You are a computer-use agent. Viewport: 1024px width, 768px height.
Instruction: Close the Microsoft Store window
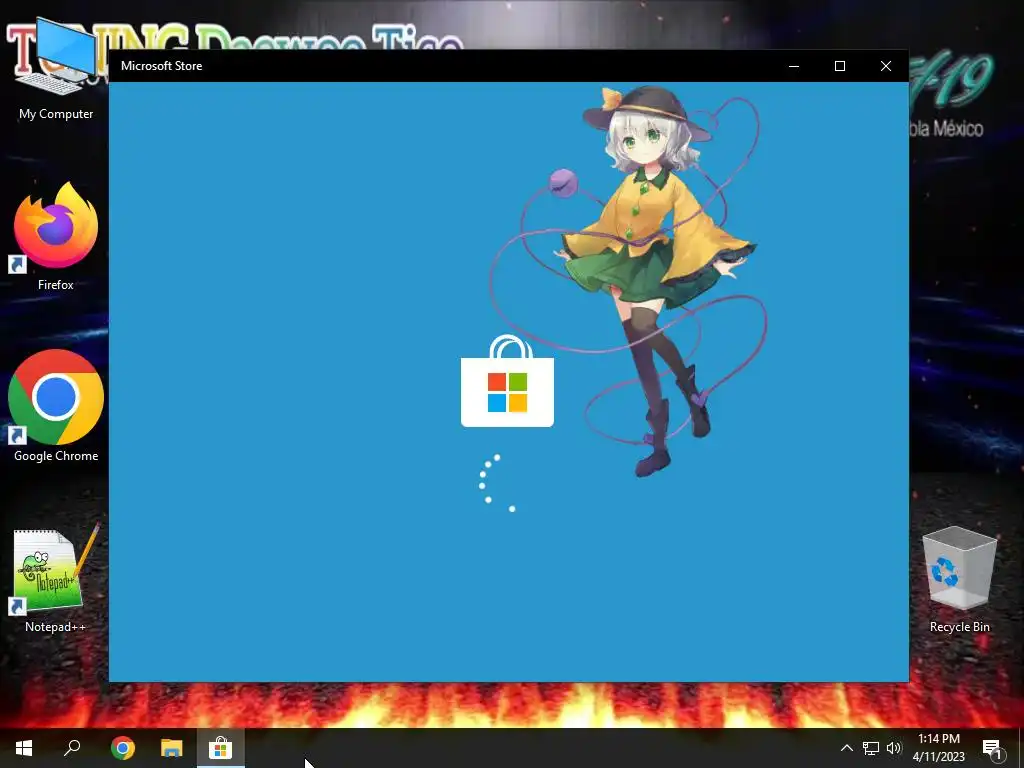coord(886,66)
